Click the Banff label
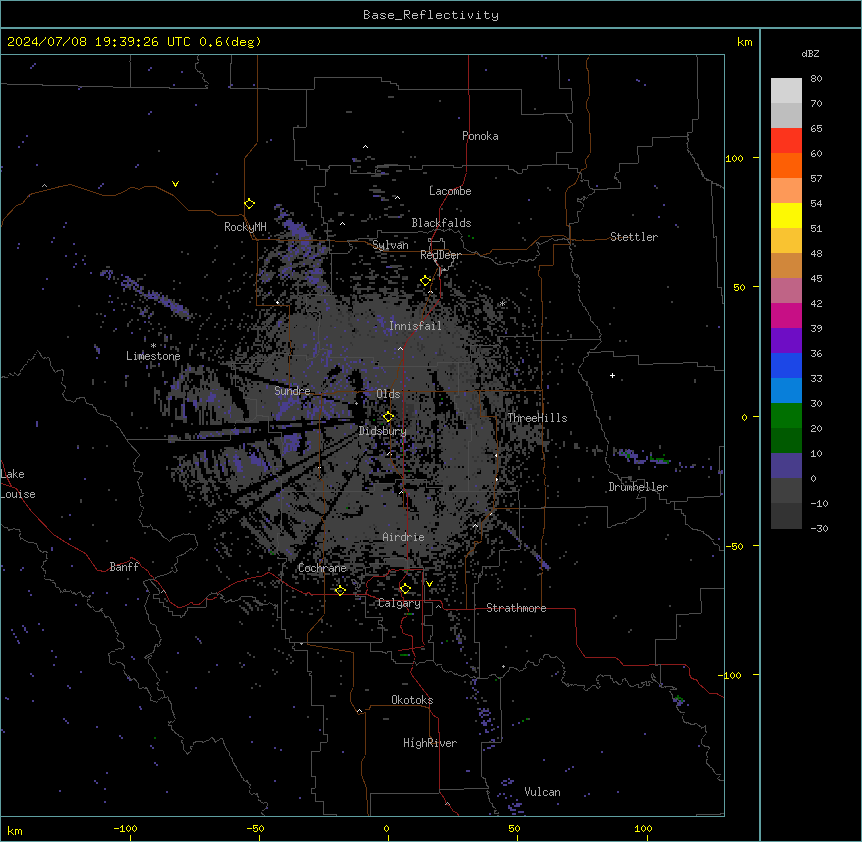This screenshot has width=862, height=842. click(x=124, y=567)
